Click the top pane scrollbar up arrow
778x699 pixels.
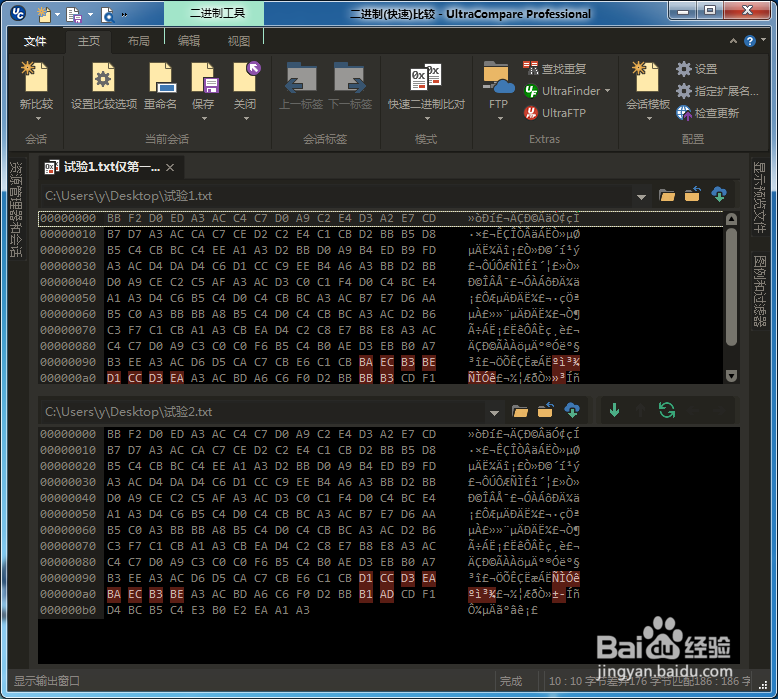[x=731, y=219]
